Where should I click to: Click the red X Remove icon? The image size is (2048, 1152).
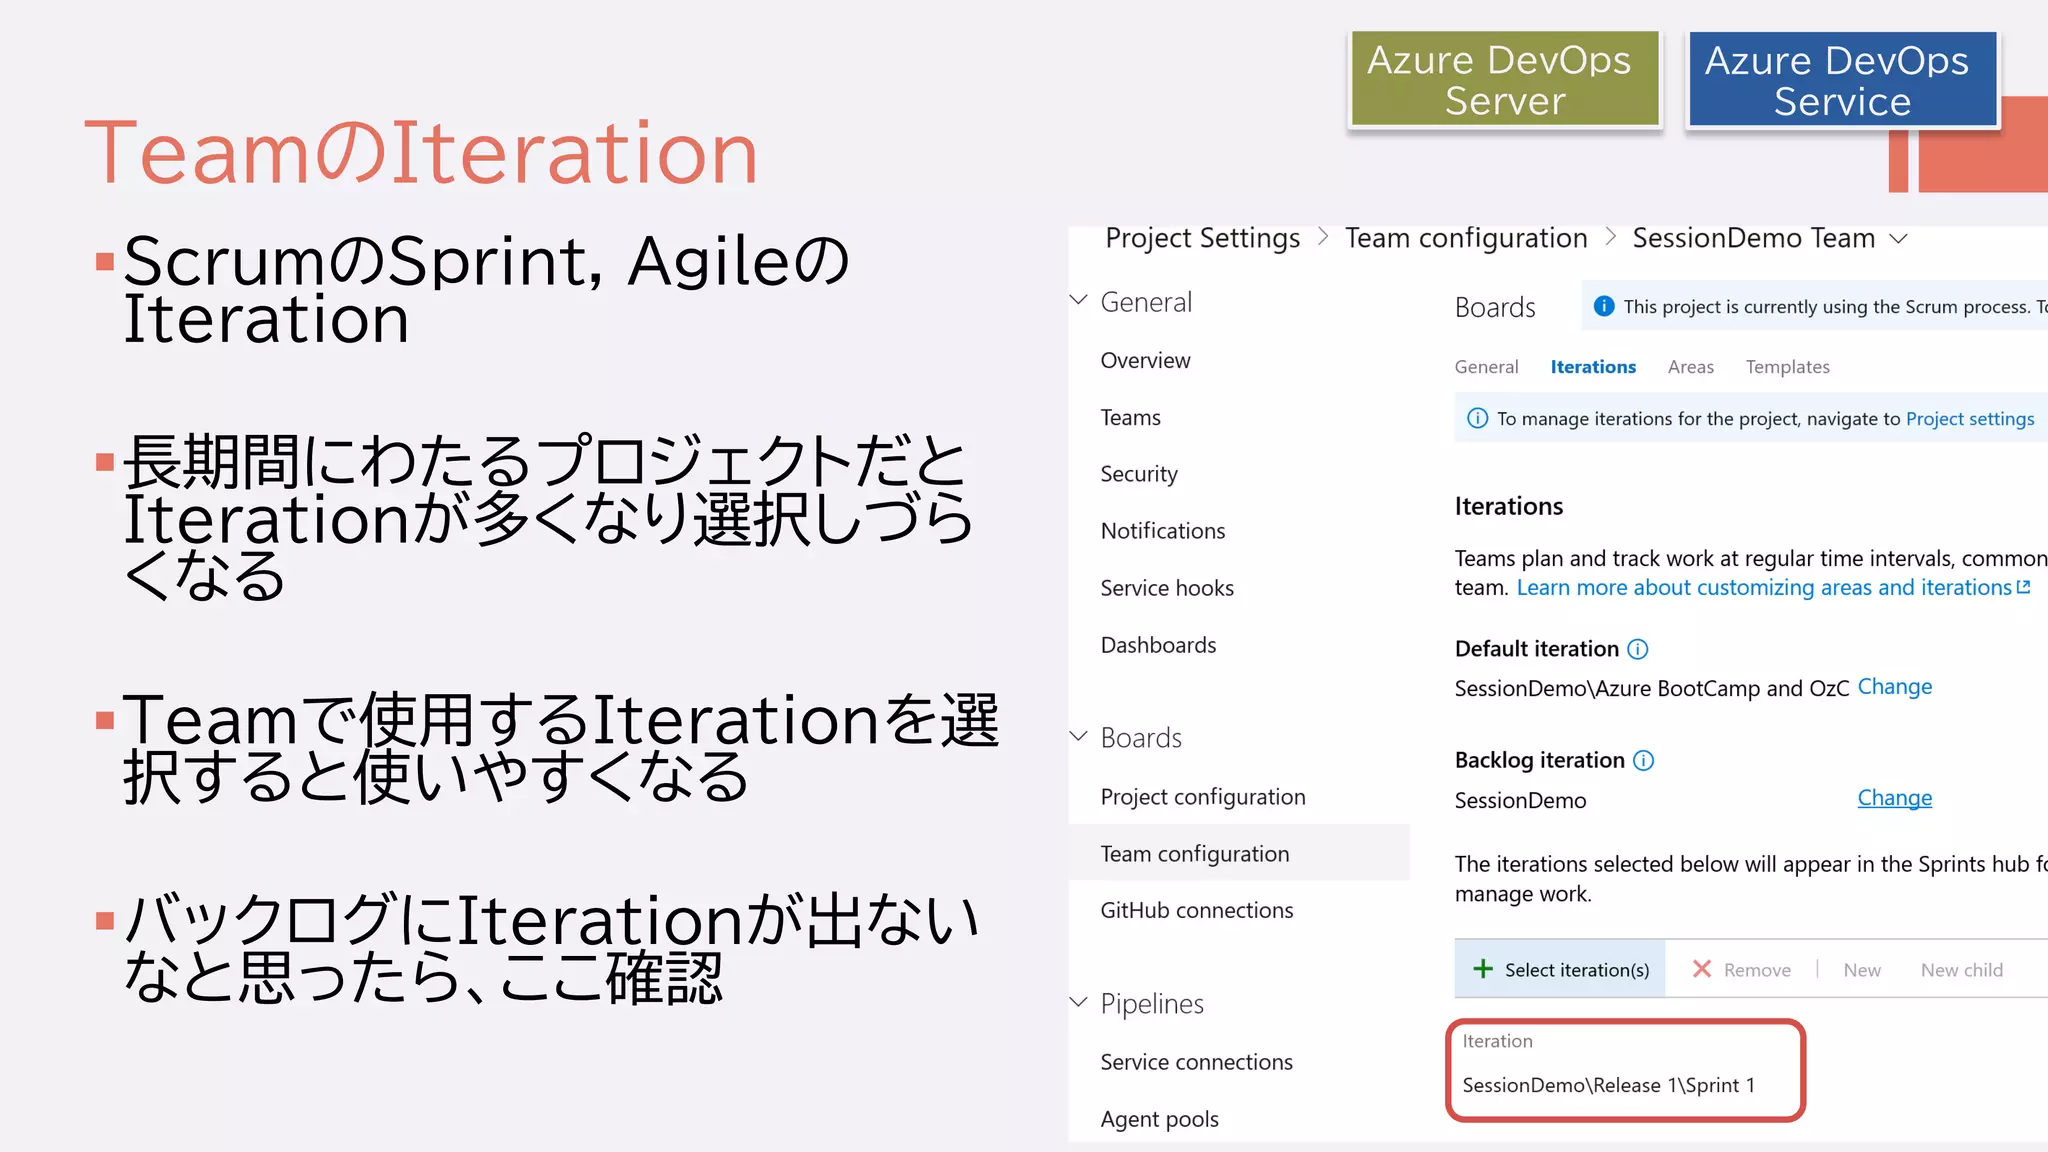(1702, 969)
